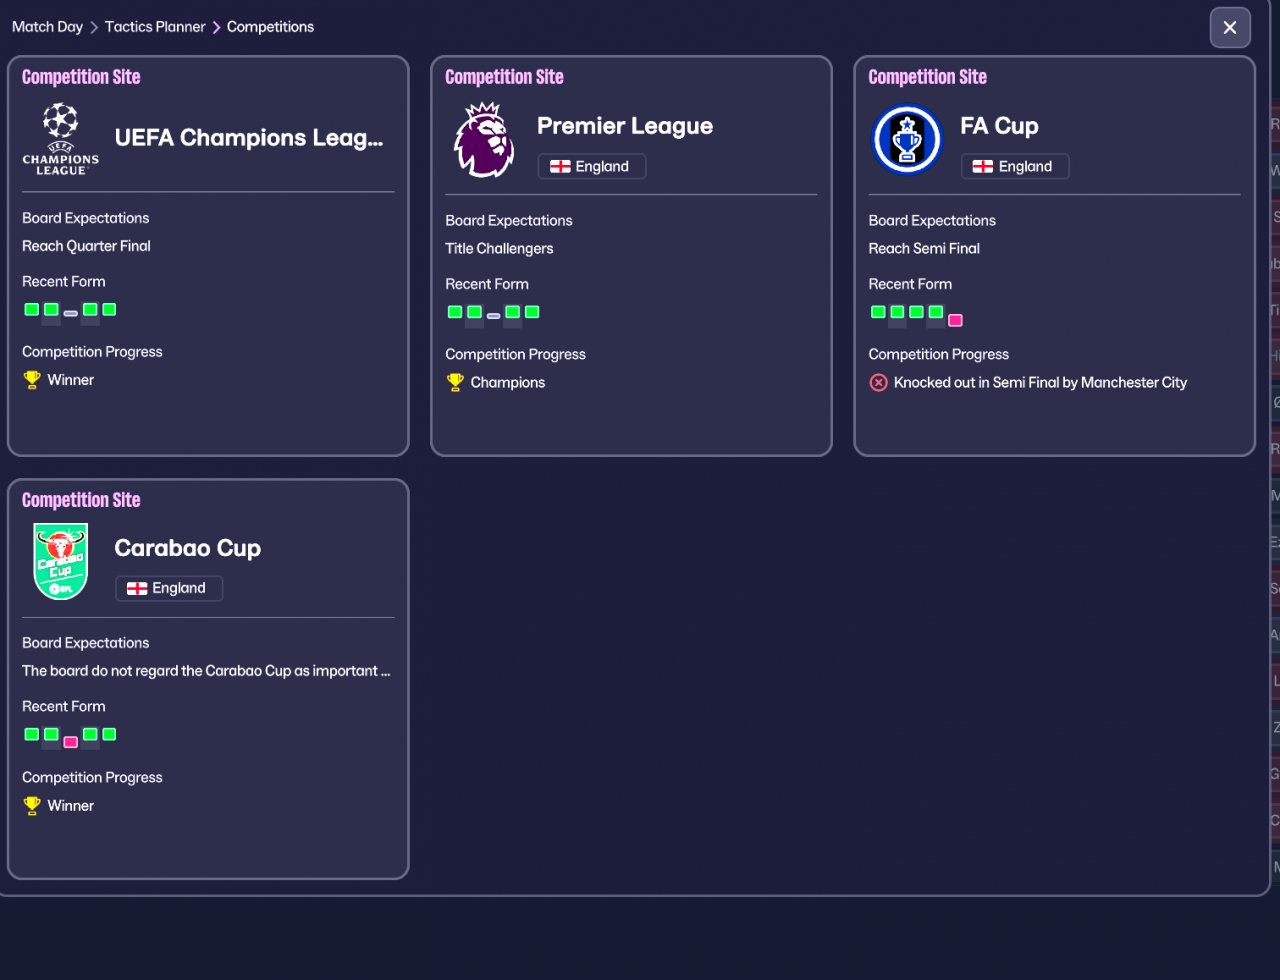Open Competition Site for UEFA Champions League

click(81, 77)
